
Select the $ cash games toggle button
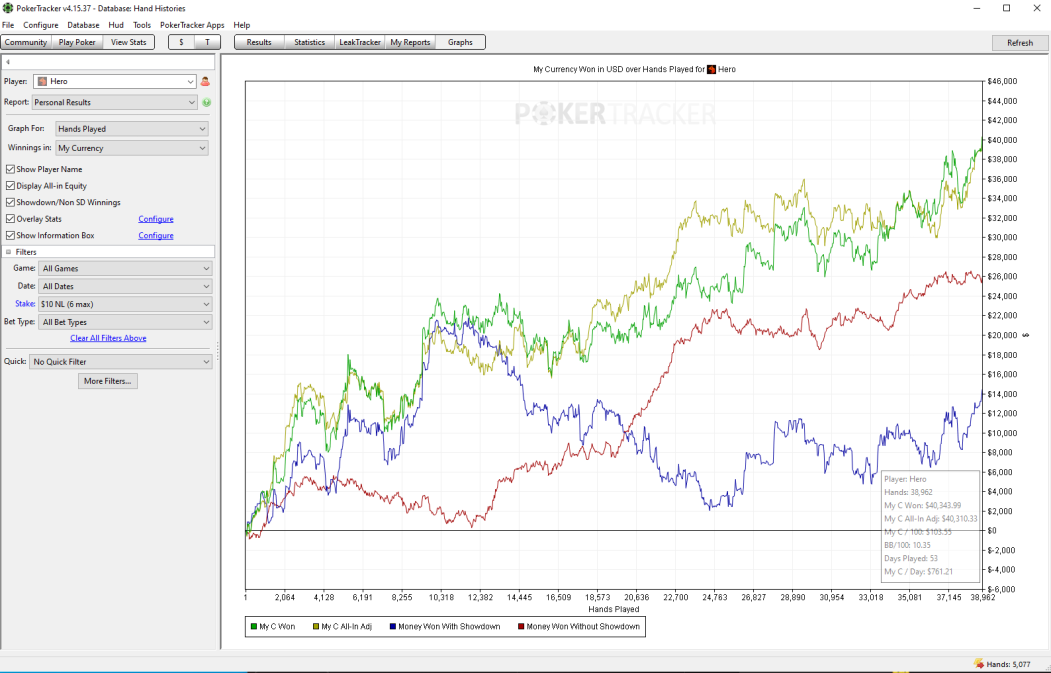[182, 42]
